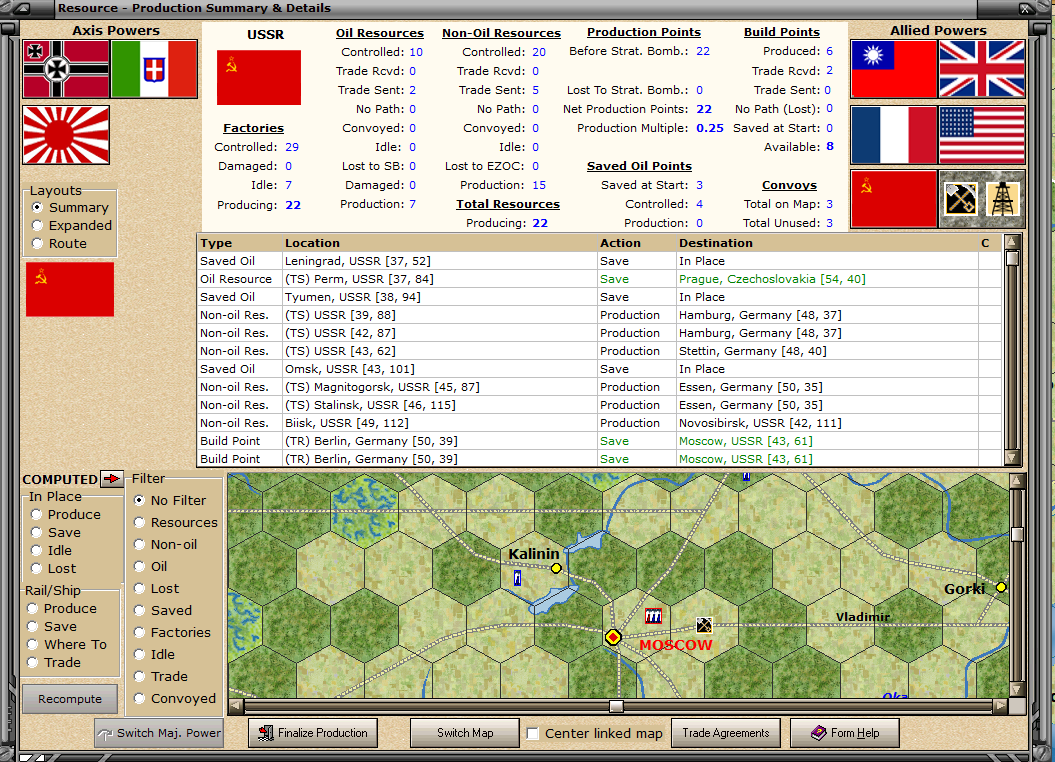The image size is (1055, 762).
Task: Select Non-oil Res. Magnitogorsk row
Action: 599,387
